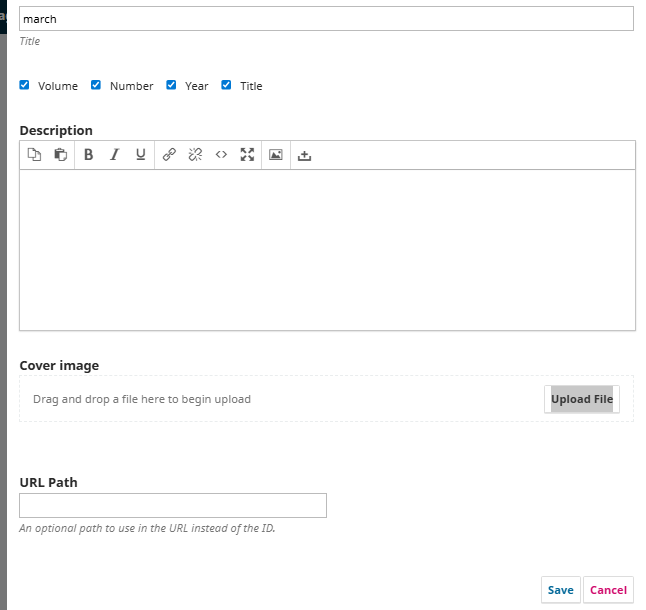The height and width of the screenshot is (610, 646).
Task: Toggle bold formatting in Description editor
Action: [x=88, y=155]
